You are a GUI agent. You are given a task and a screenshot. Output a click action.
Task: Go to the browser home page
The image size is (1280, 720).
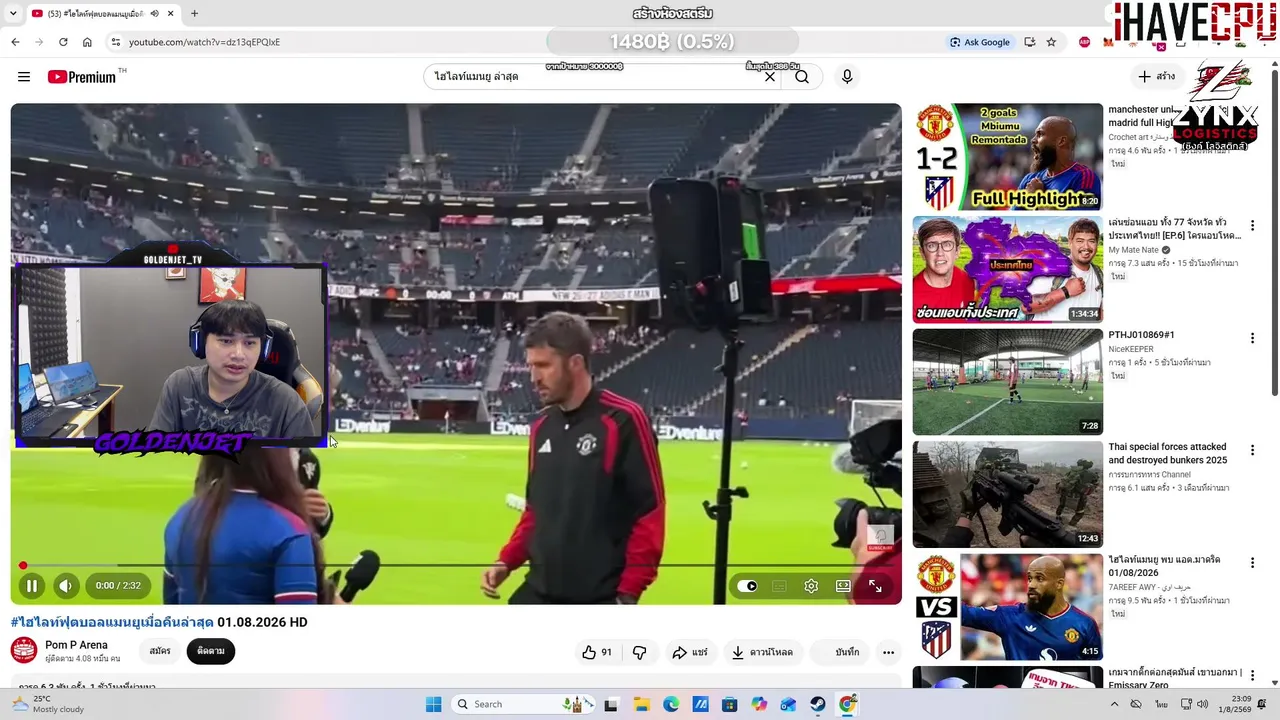tap(87, 42)
